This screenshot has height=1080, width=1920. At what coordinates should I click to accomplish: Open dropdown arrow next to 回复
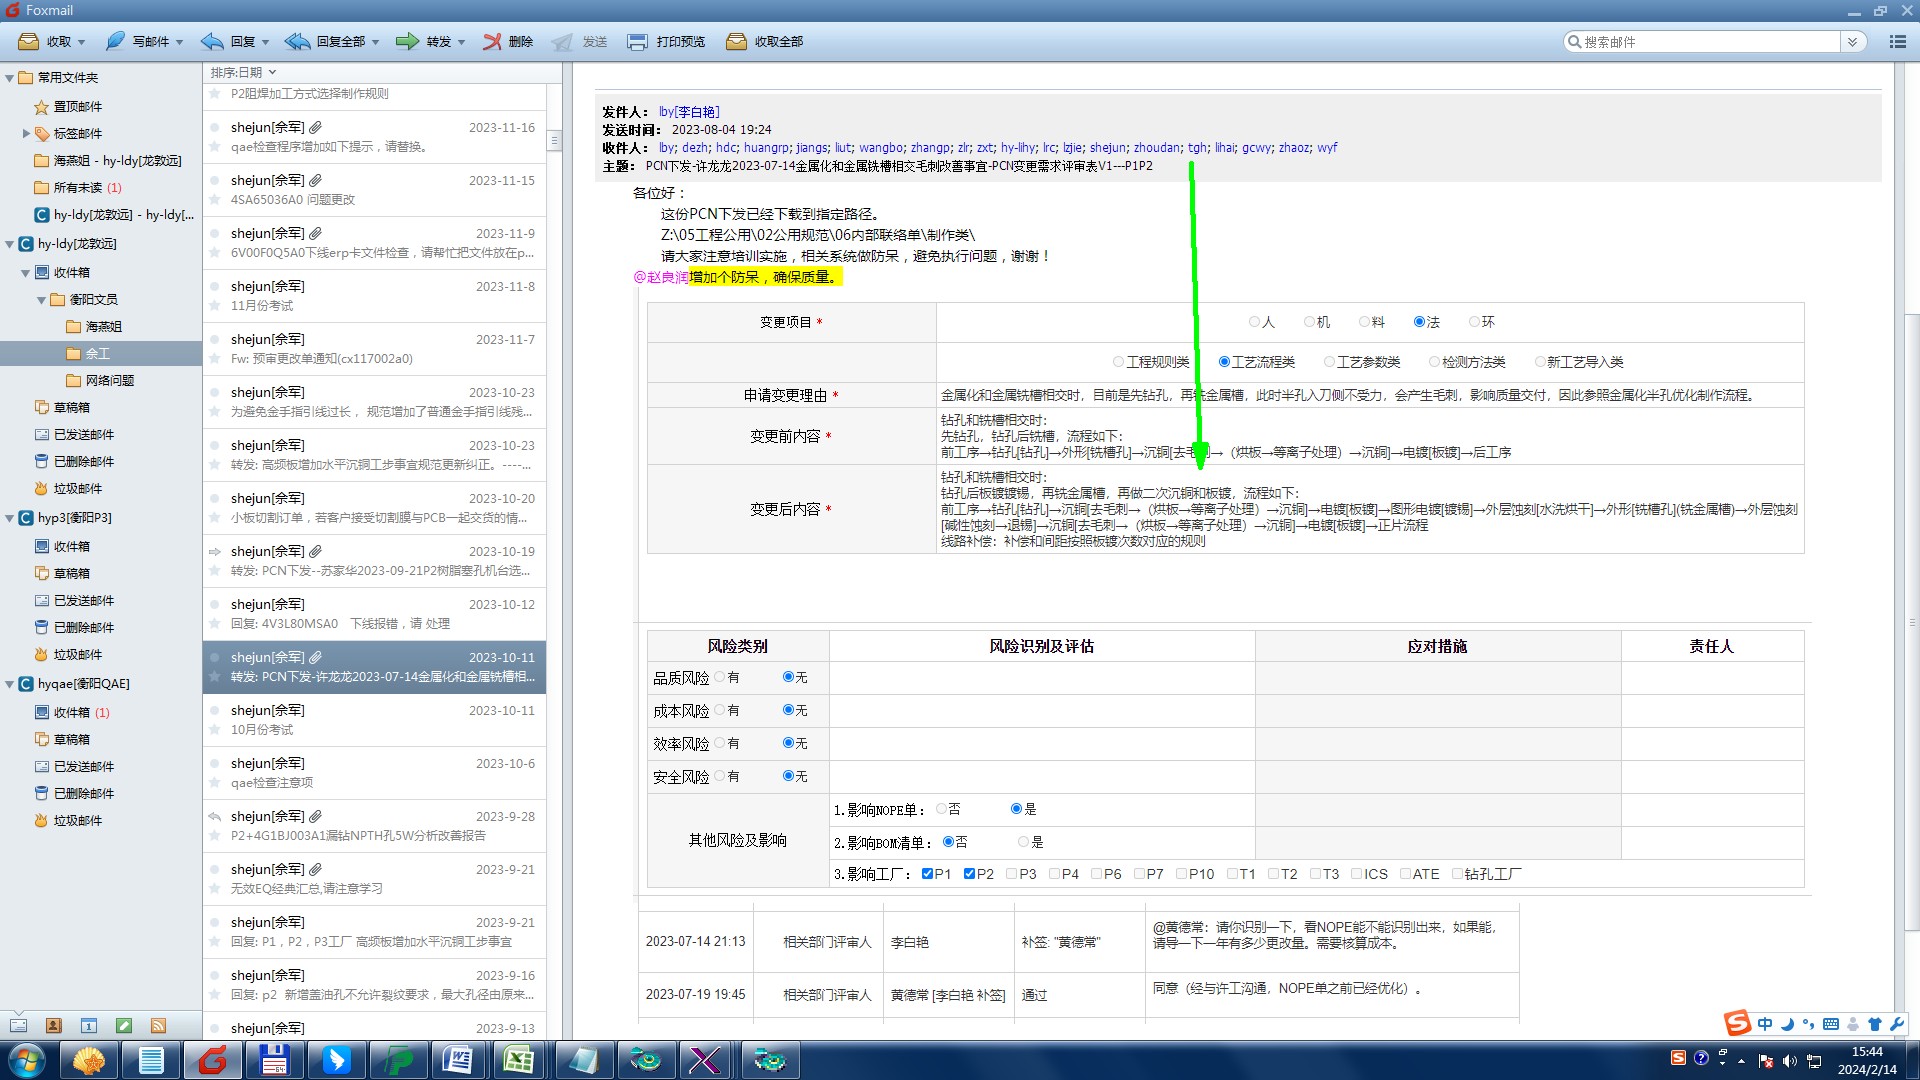[265, 42]
